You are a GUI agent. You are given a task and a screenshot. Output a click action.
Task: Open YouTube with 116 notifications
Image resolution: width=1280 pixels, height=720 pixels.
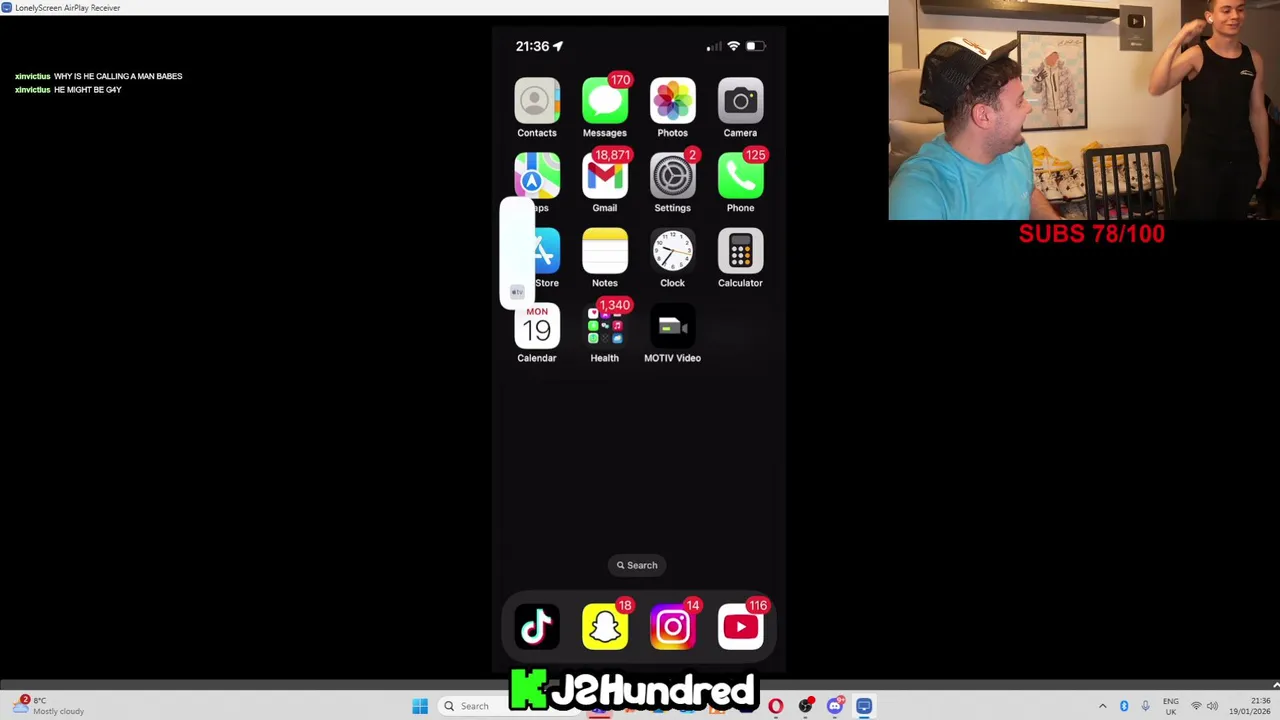[x=741, y=627]
